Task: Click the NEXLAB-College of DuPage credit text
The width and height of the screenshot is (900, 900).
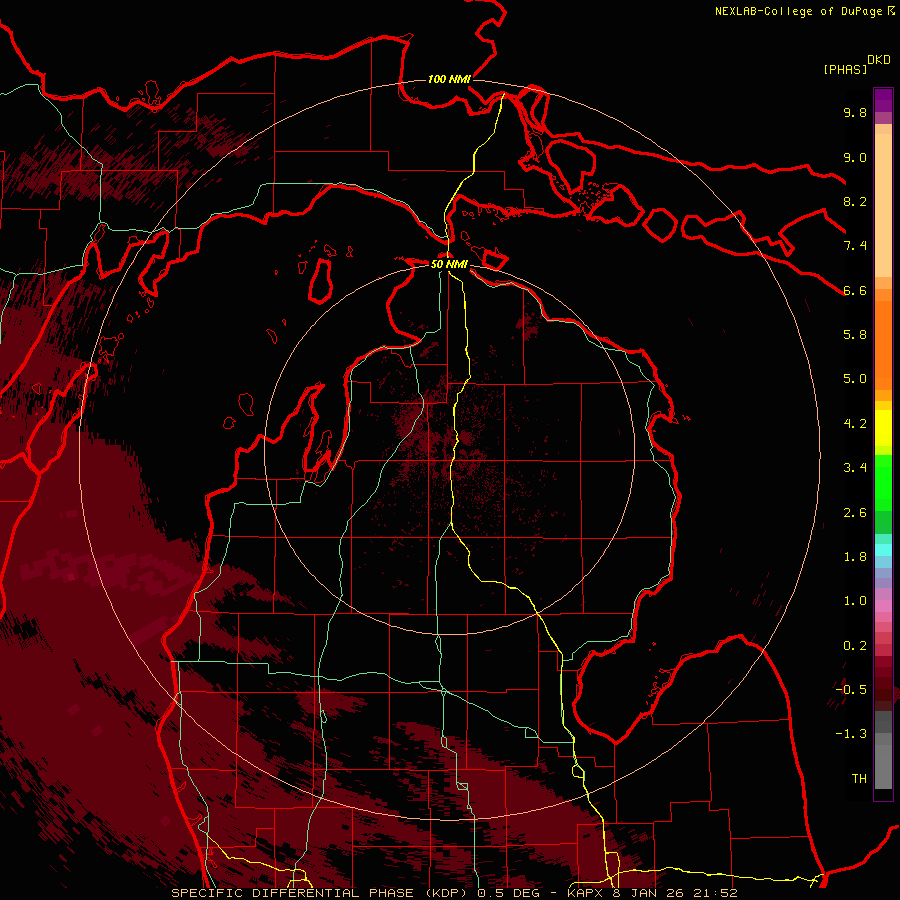Action: pos(799,11)
